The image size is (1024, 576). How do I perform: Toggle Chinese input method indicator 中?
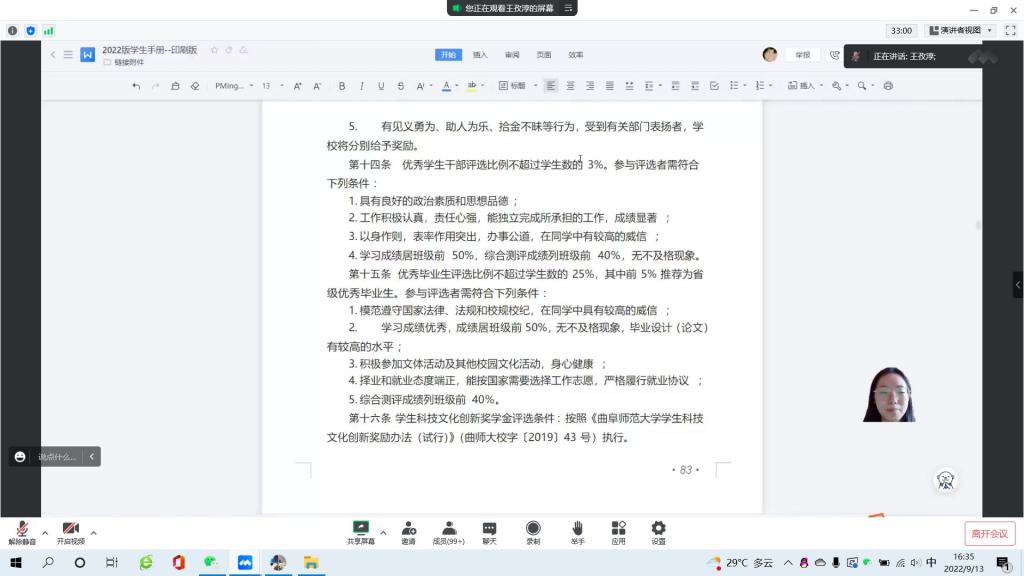point(931,563)
